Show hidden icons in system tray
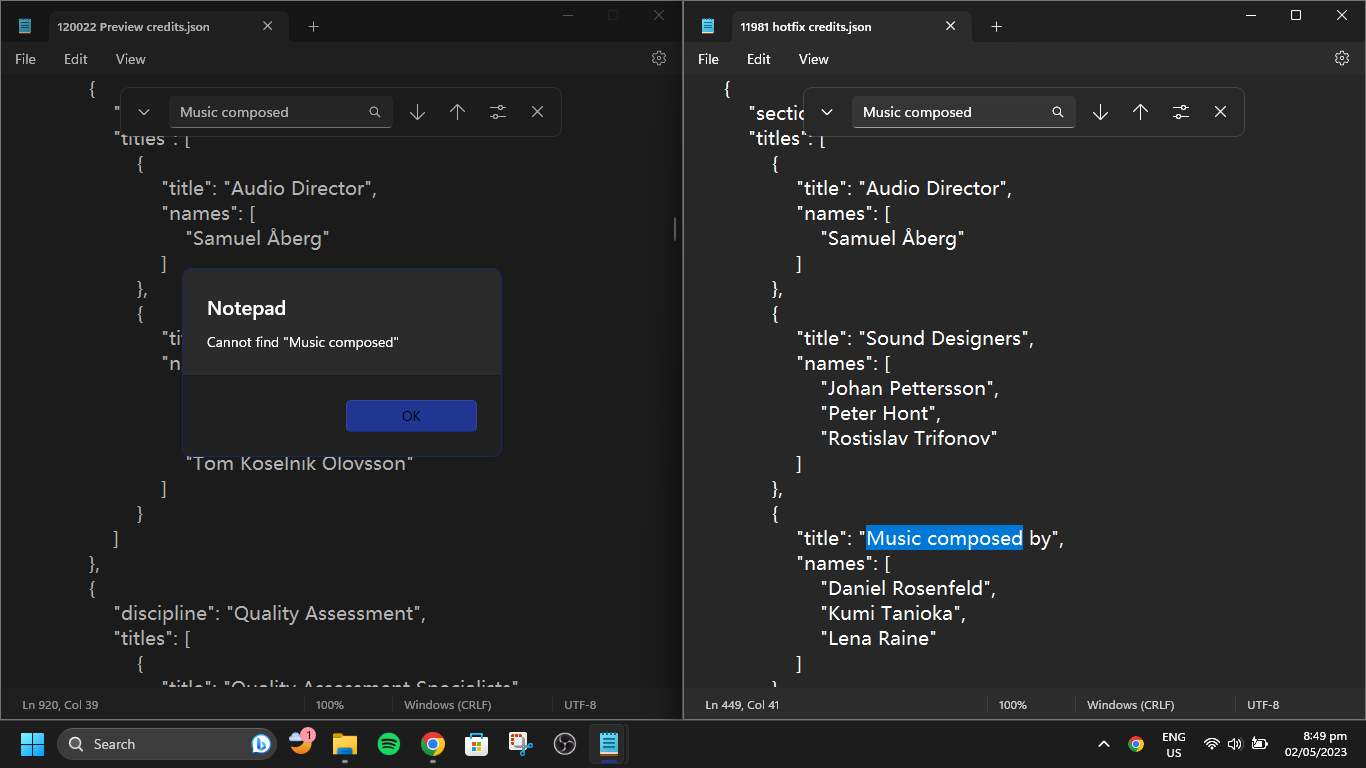Screen dimensions: 1366x768 click(1104, 744)
